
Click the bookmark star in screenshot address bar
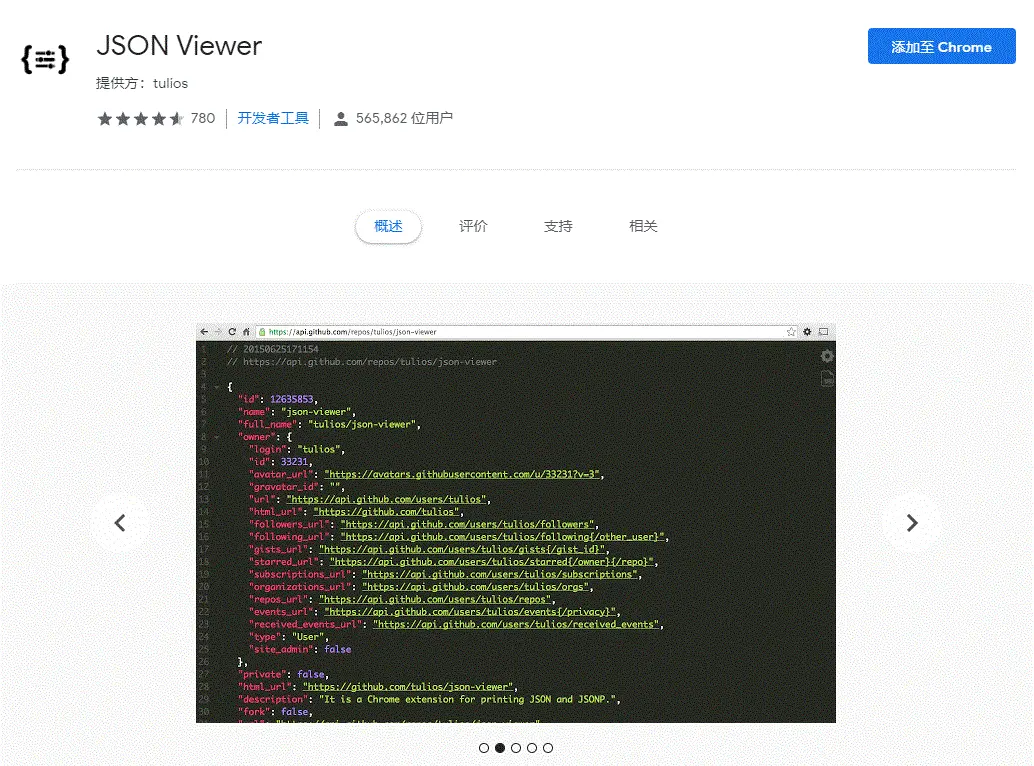791,332
